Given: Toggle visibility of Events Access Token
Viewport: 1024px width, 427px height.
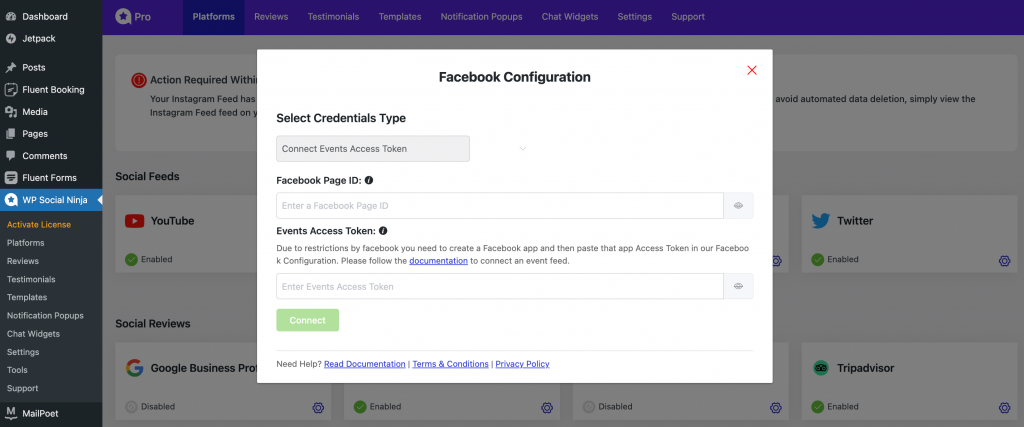Looking at the screenshot, I should click(739, 287).
